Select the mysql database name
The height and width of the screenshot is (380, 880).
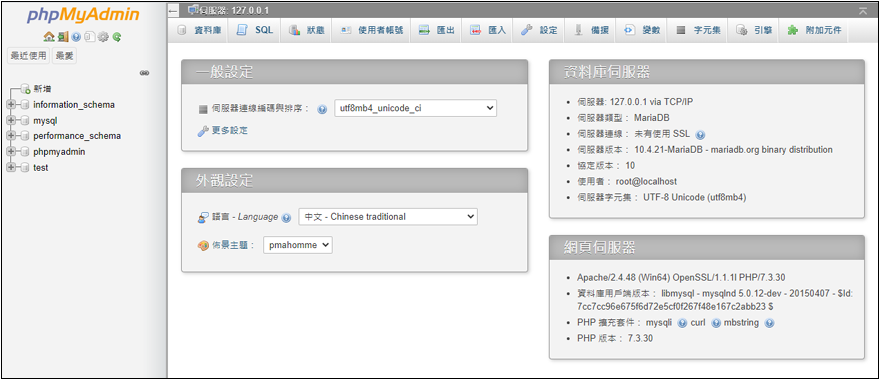point(45,121)
